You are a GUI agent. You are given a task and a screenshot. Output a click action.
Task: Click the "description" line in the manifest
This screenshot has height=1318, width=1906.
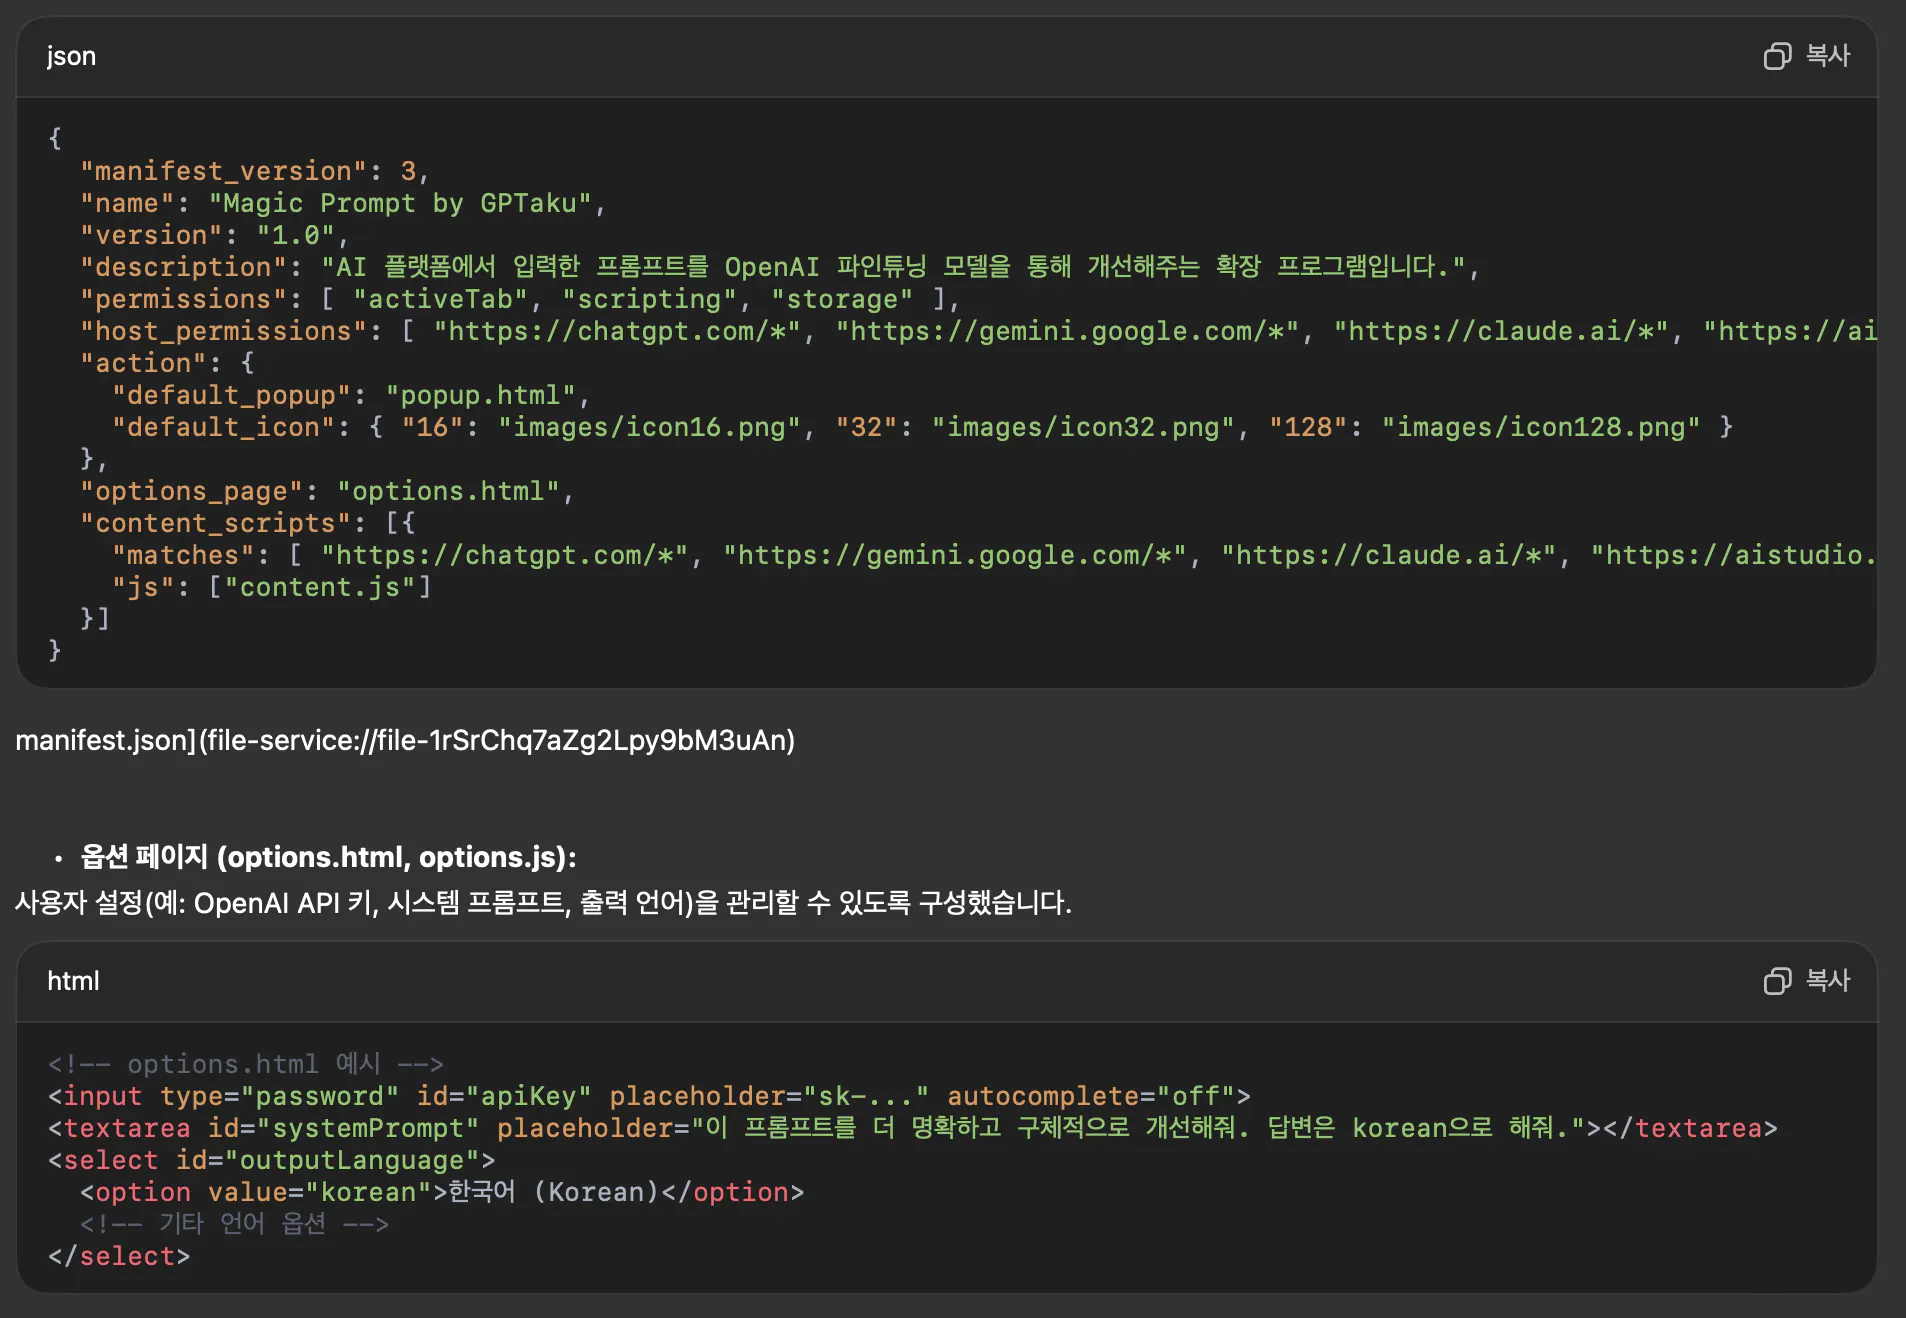(x=780, y=268)
